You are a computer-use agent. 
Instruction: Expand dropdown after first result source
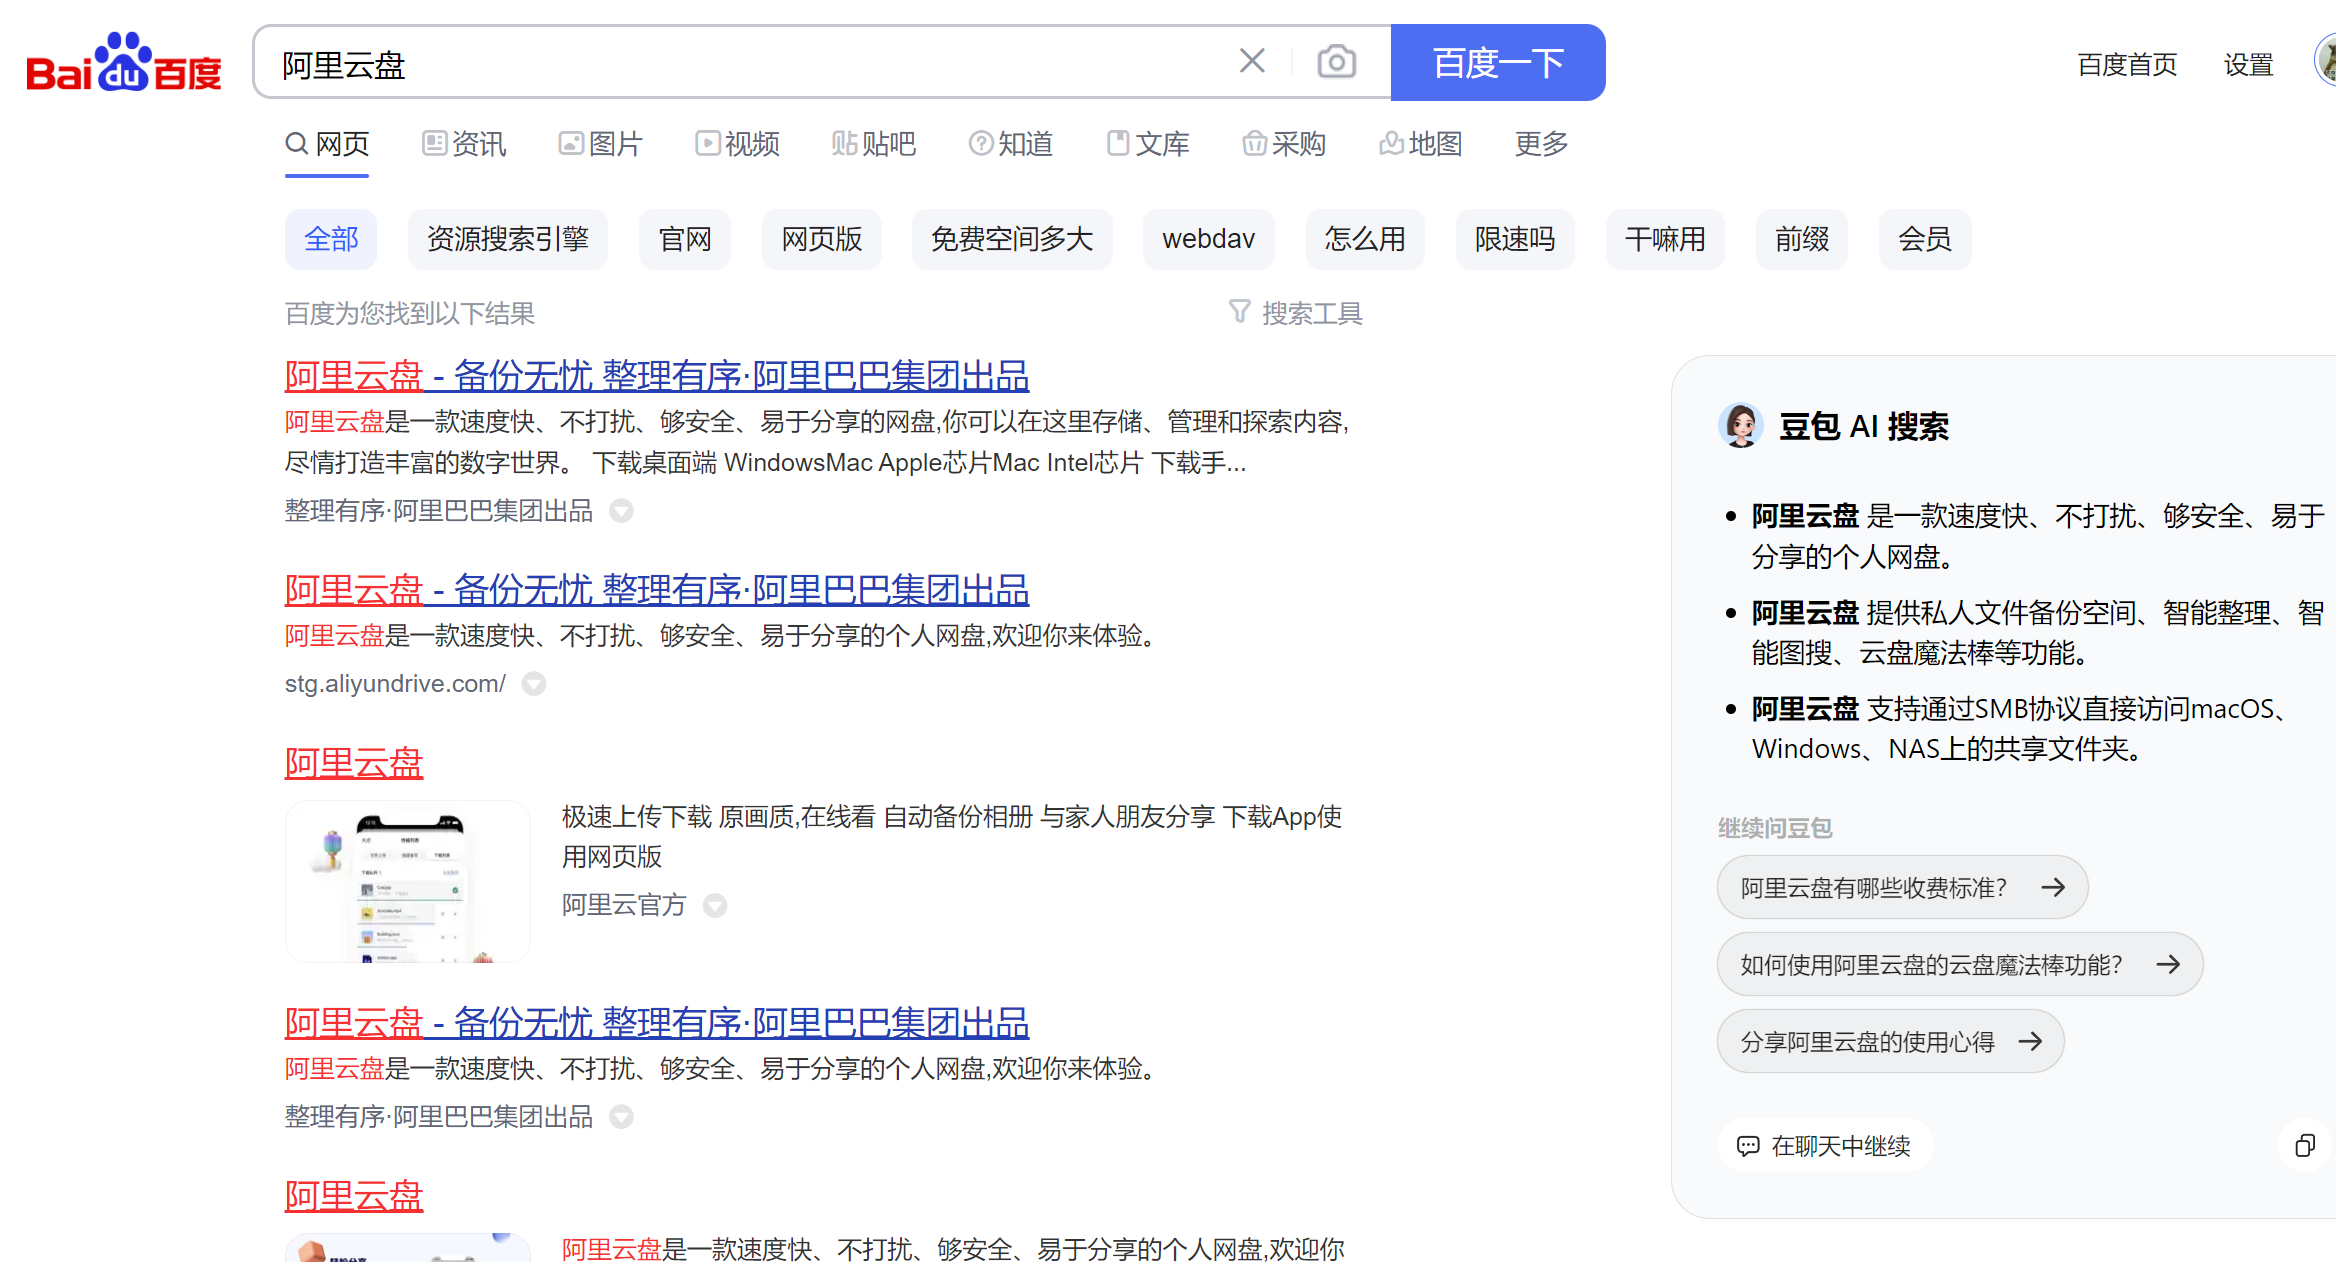click(621, 512)
